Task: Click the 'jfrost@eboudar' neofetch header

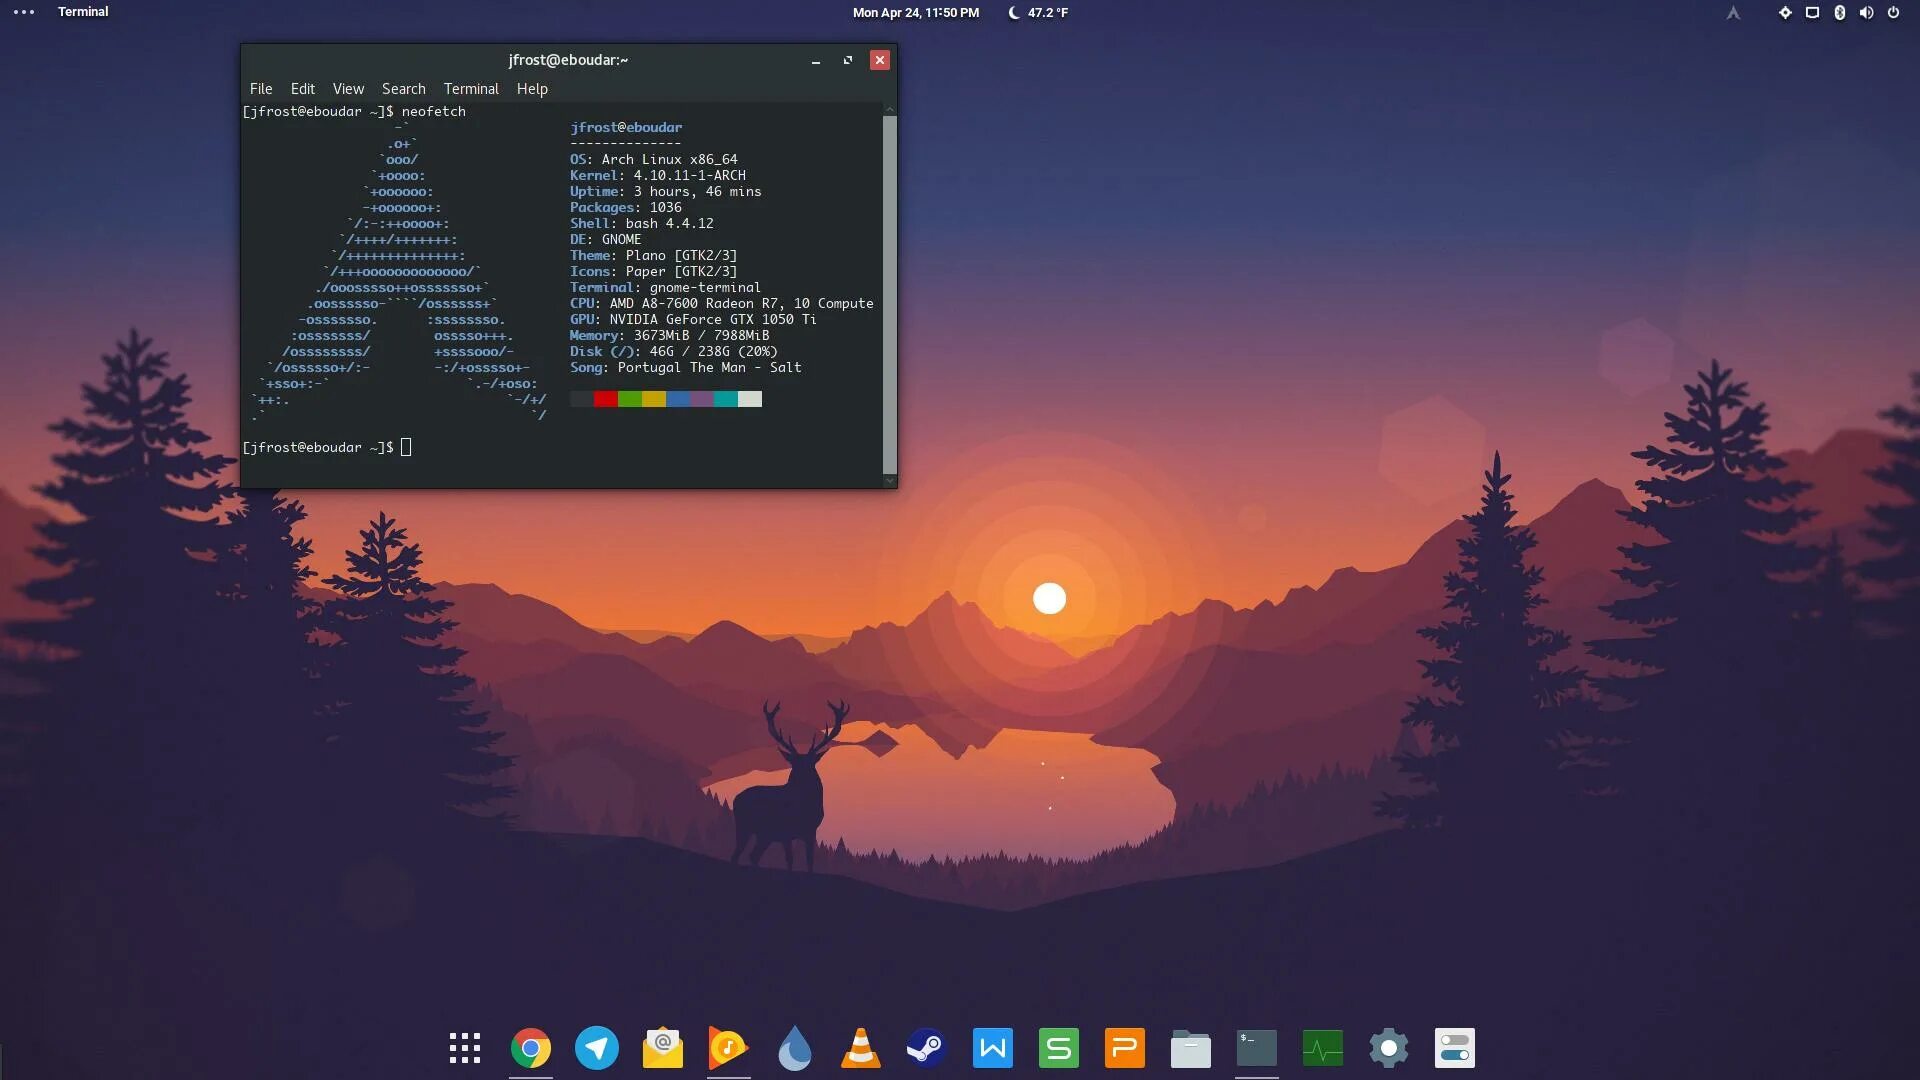Action: 626,127
